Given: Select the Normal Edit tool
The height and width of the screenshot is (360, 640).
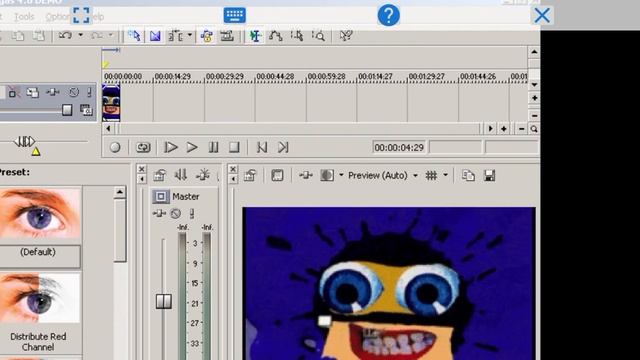Looking at the screenshot, I should (x=255, y=36).
